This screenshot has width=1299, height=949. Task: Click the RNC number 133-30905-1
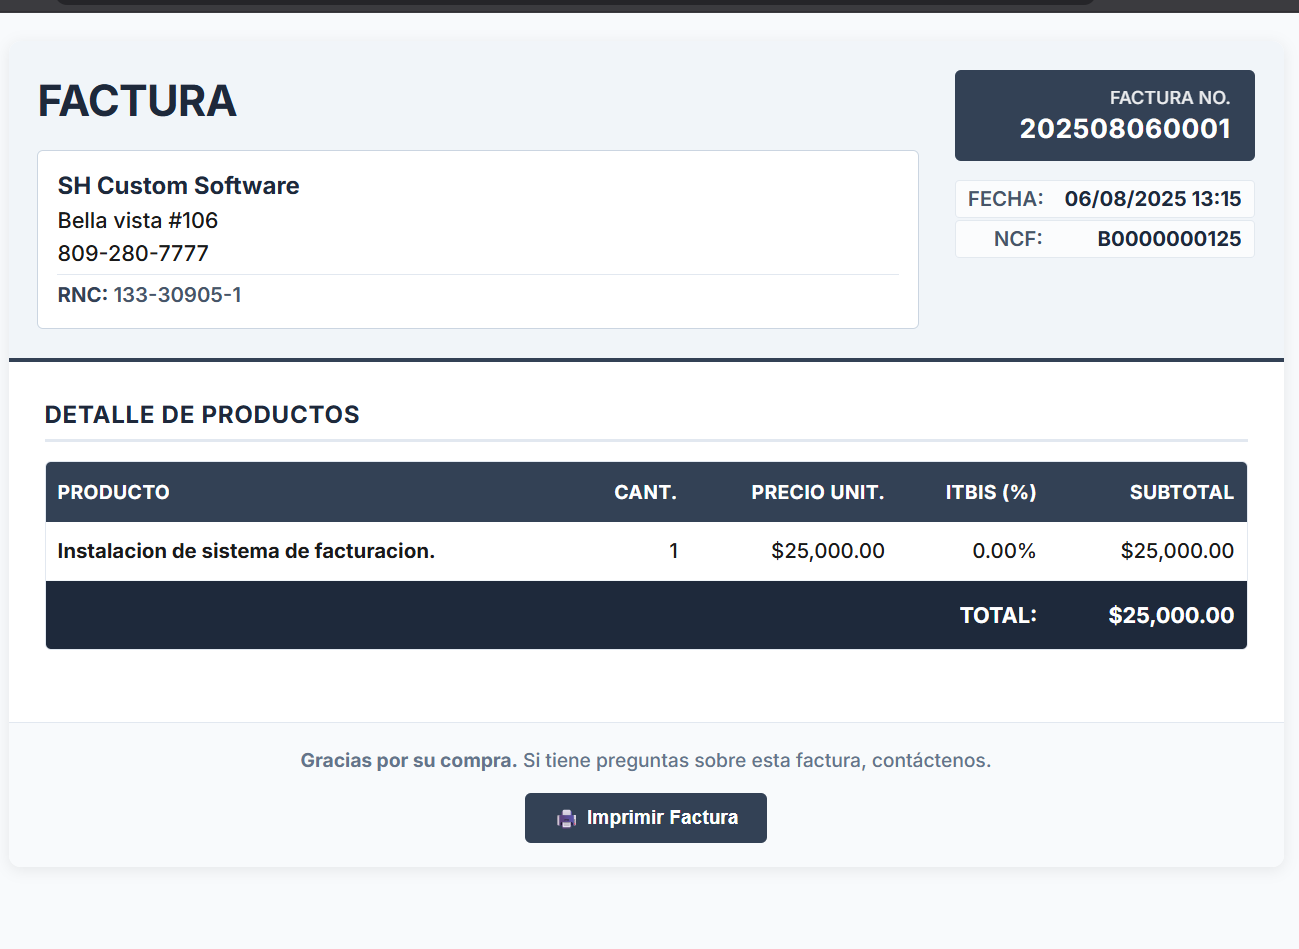(x=177, y=295)
